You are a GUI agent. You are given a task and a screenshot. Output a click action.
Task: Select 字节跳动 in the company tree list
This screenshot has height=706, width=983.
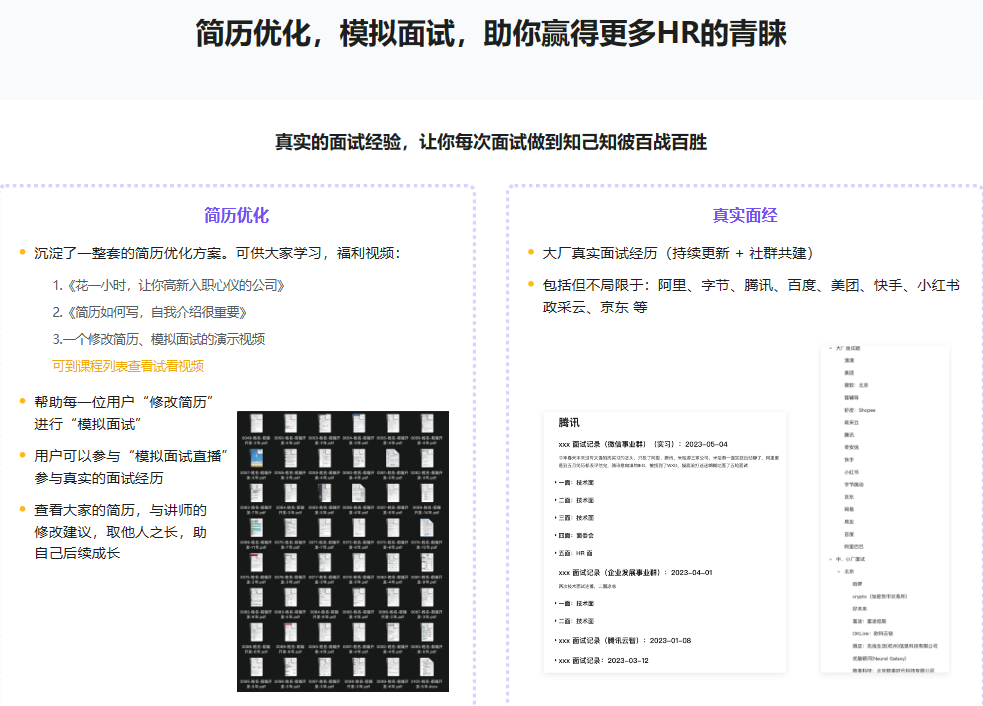856,483
